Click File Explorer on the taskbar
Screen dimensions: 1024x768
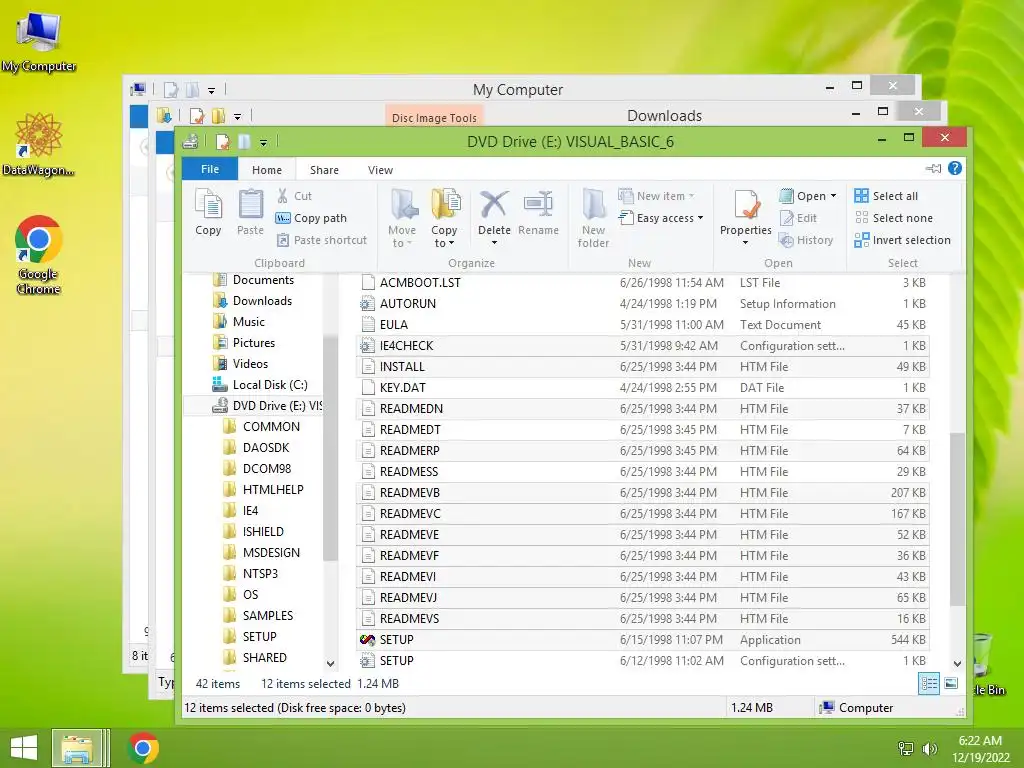[x=77, y=748]
